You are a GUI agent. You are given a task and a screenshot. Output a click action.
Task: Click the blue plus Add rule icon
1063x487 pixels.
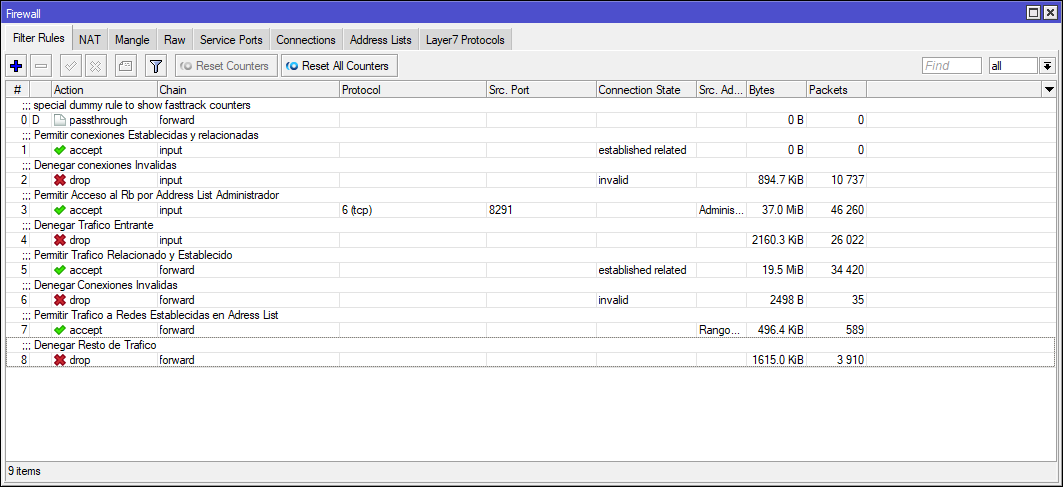click(16, 66)
